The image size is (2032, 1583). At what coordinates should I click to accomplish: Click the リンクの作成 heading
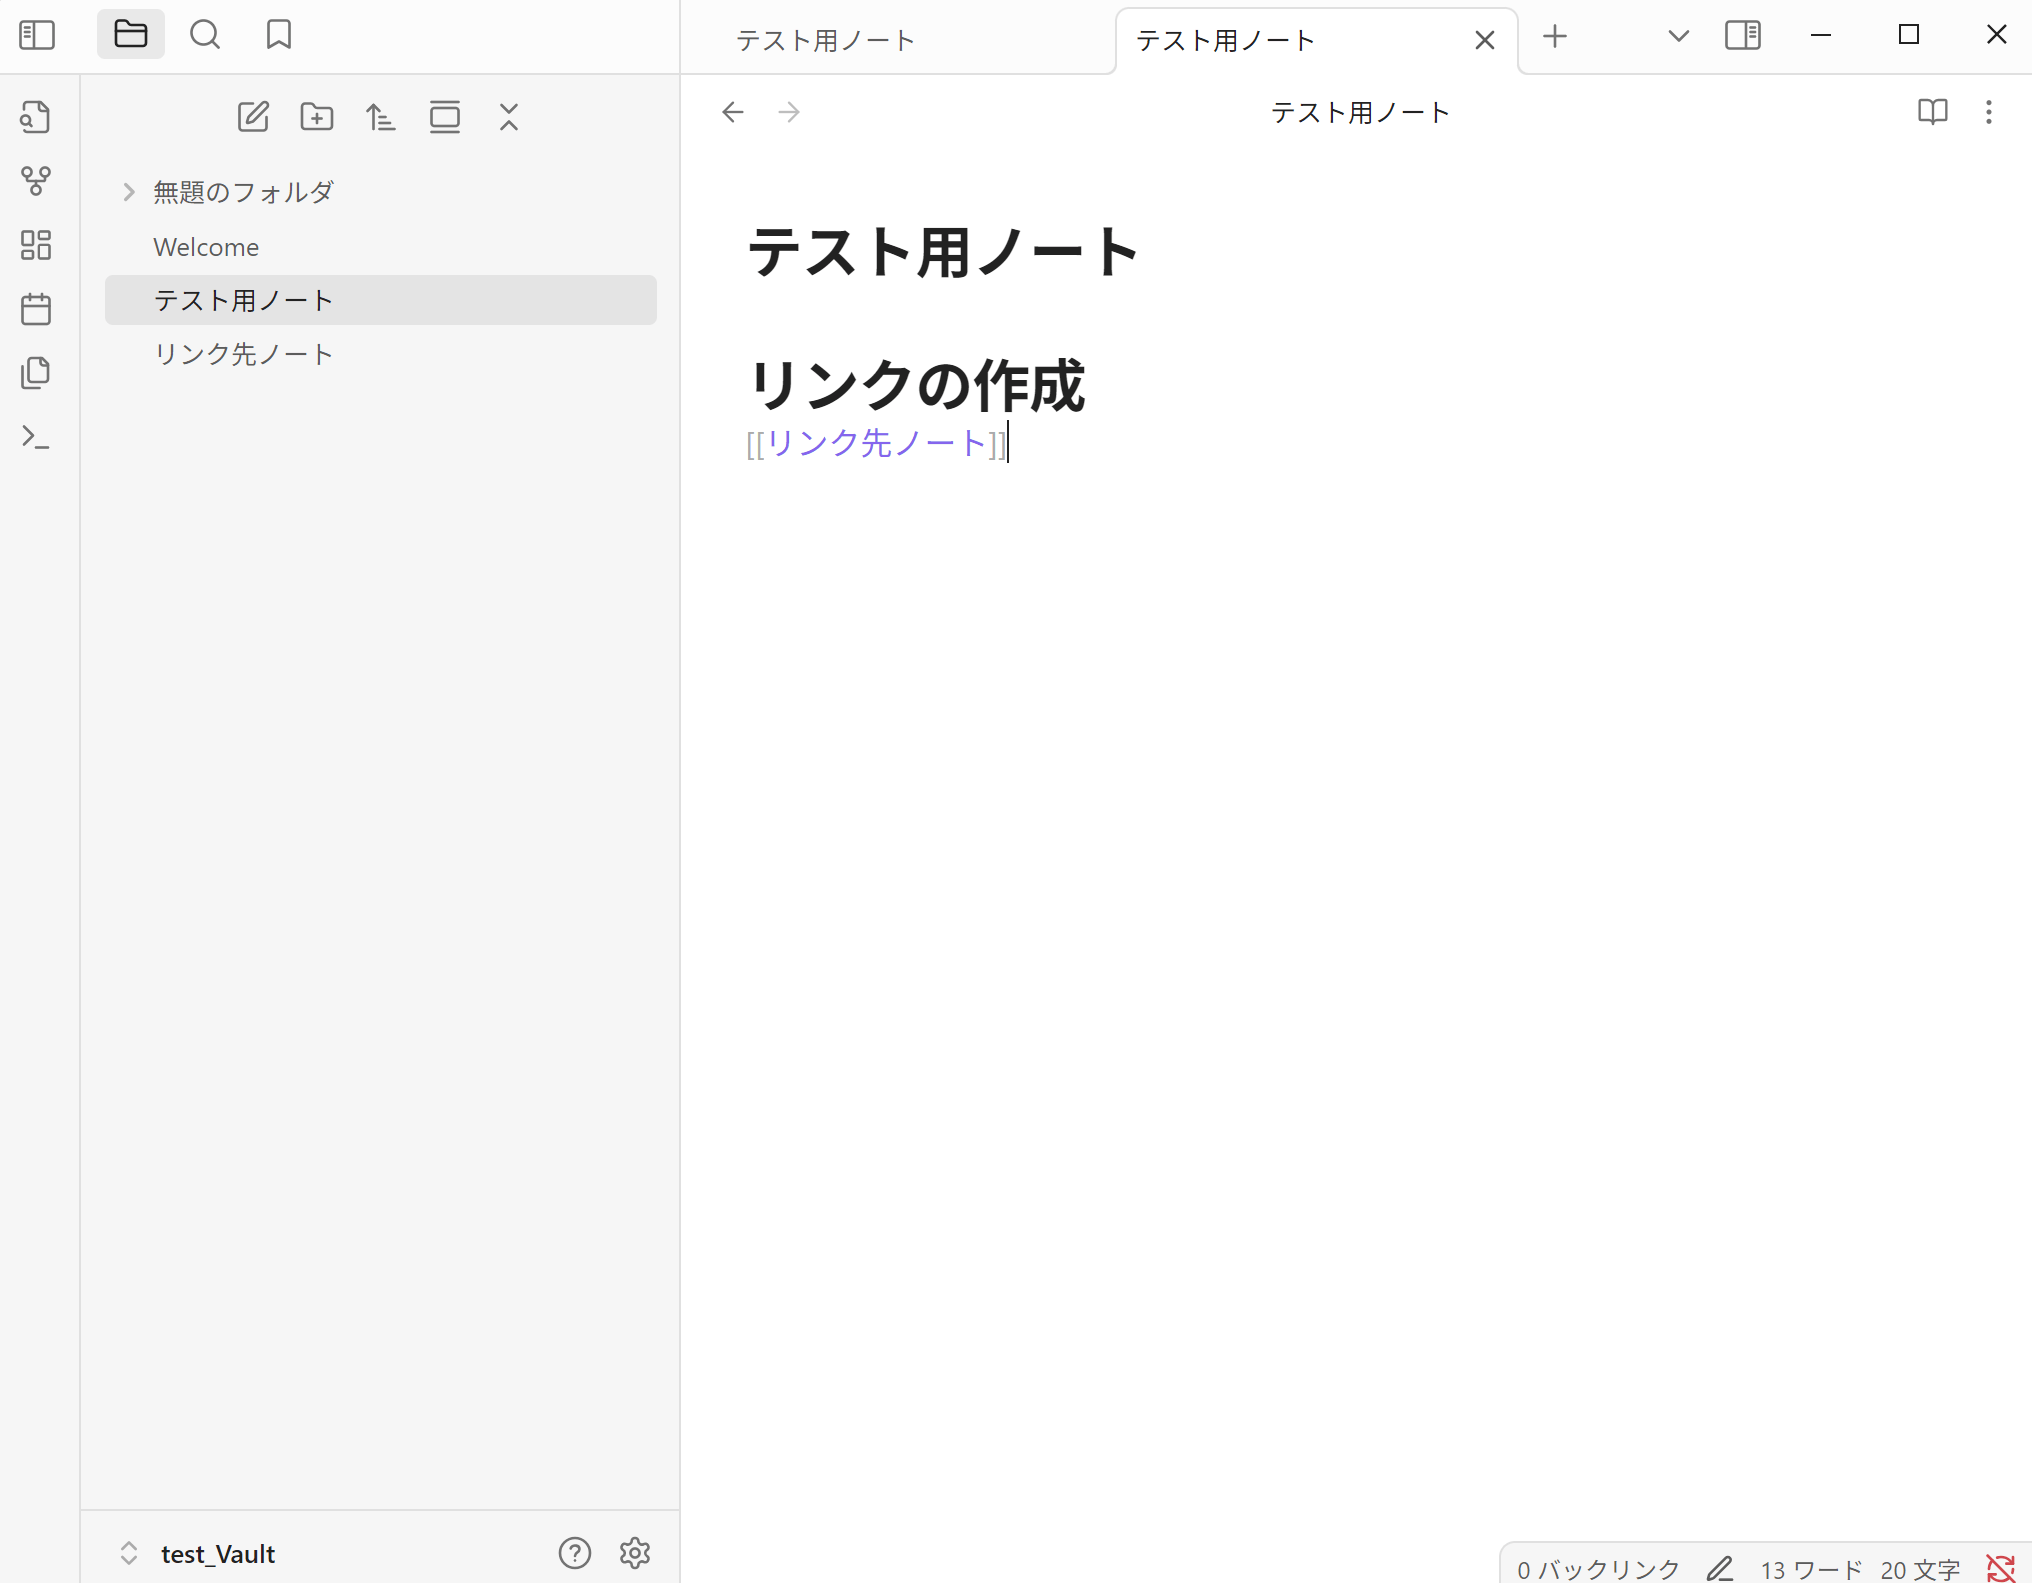pyautogui.click(x=916, y=386)
